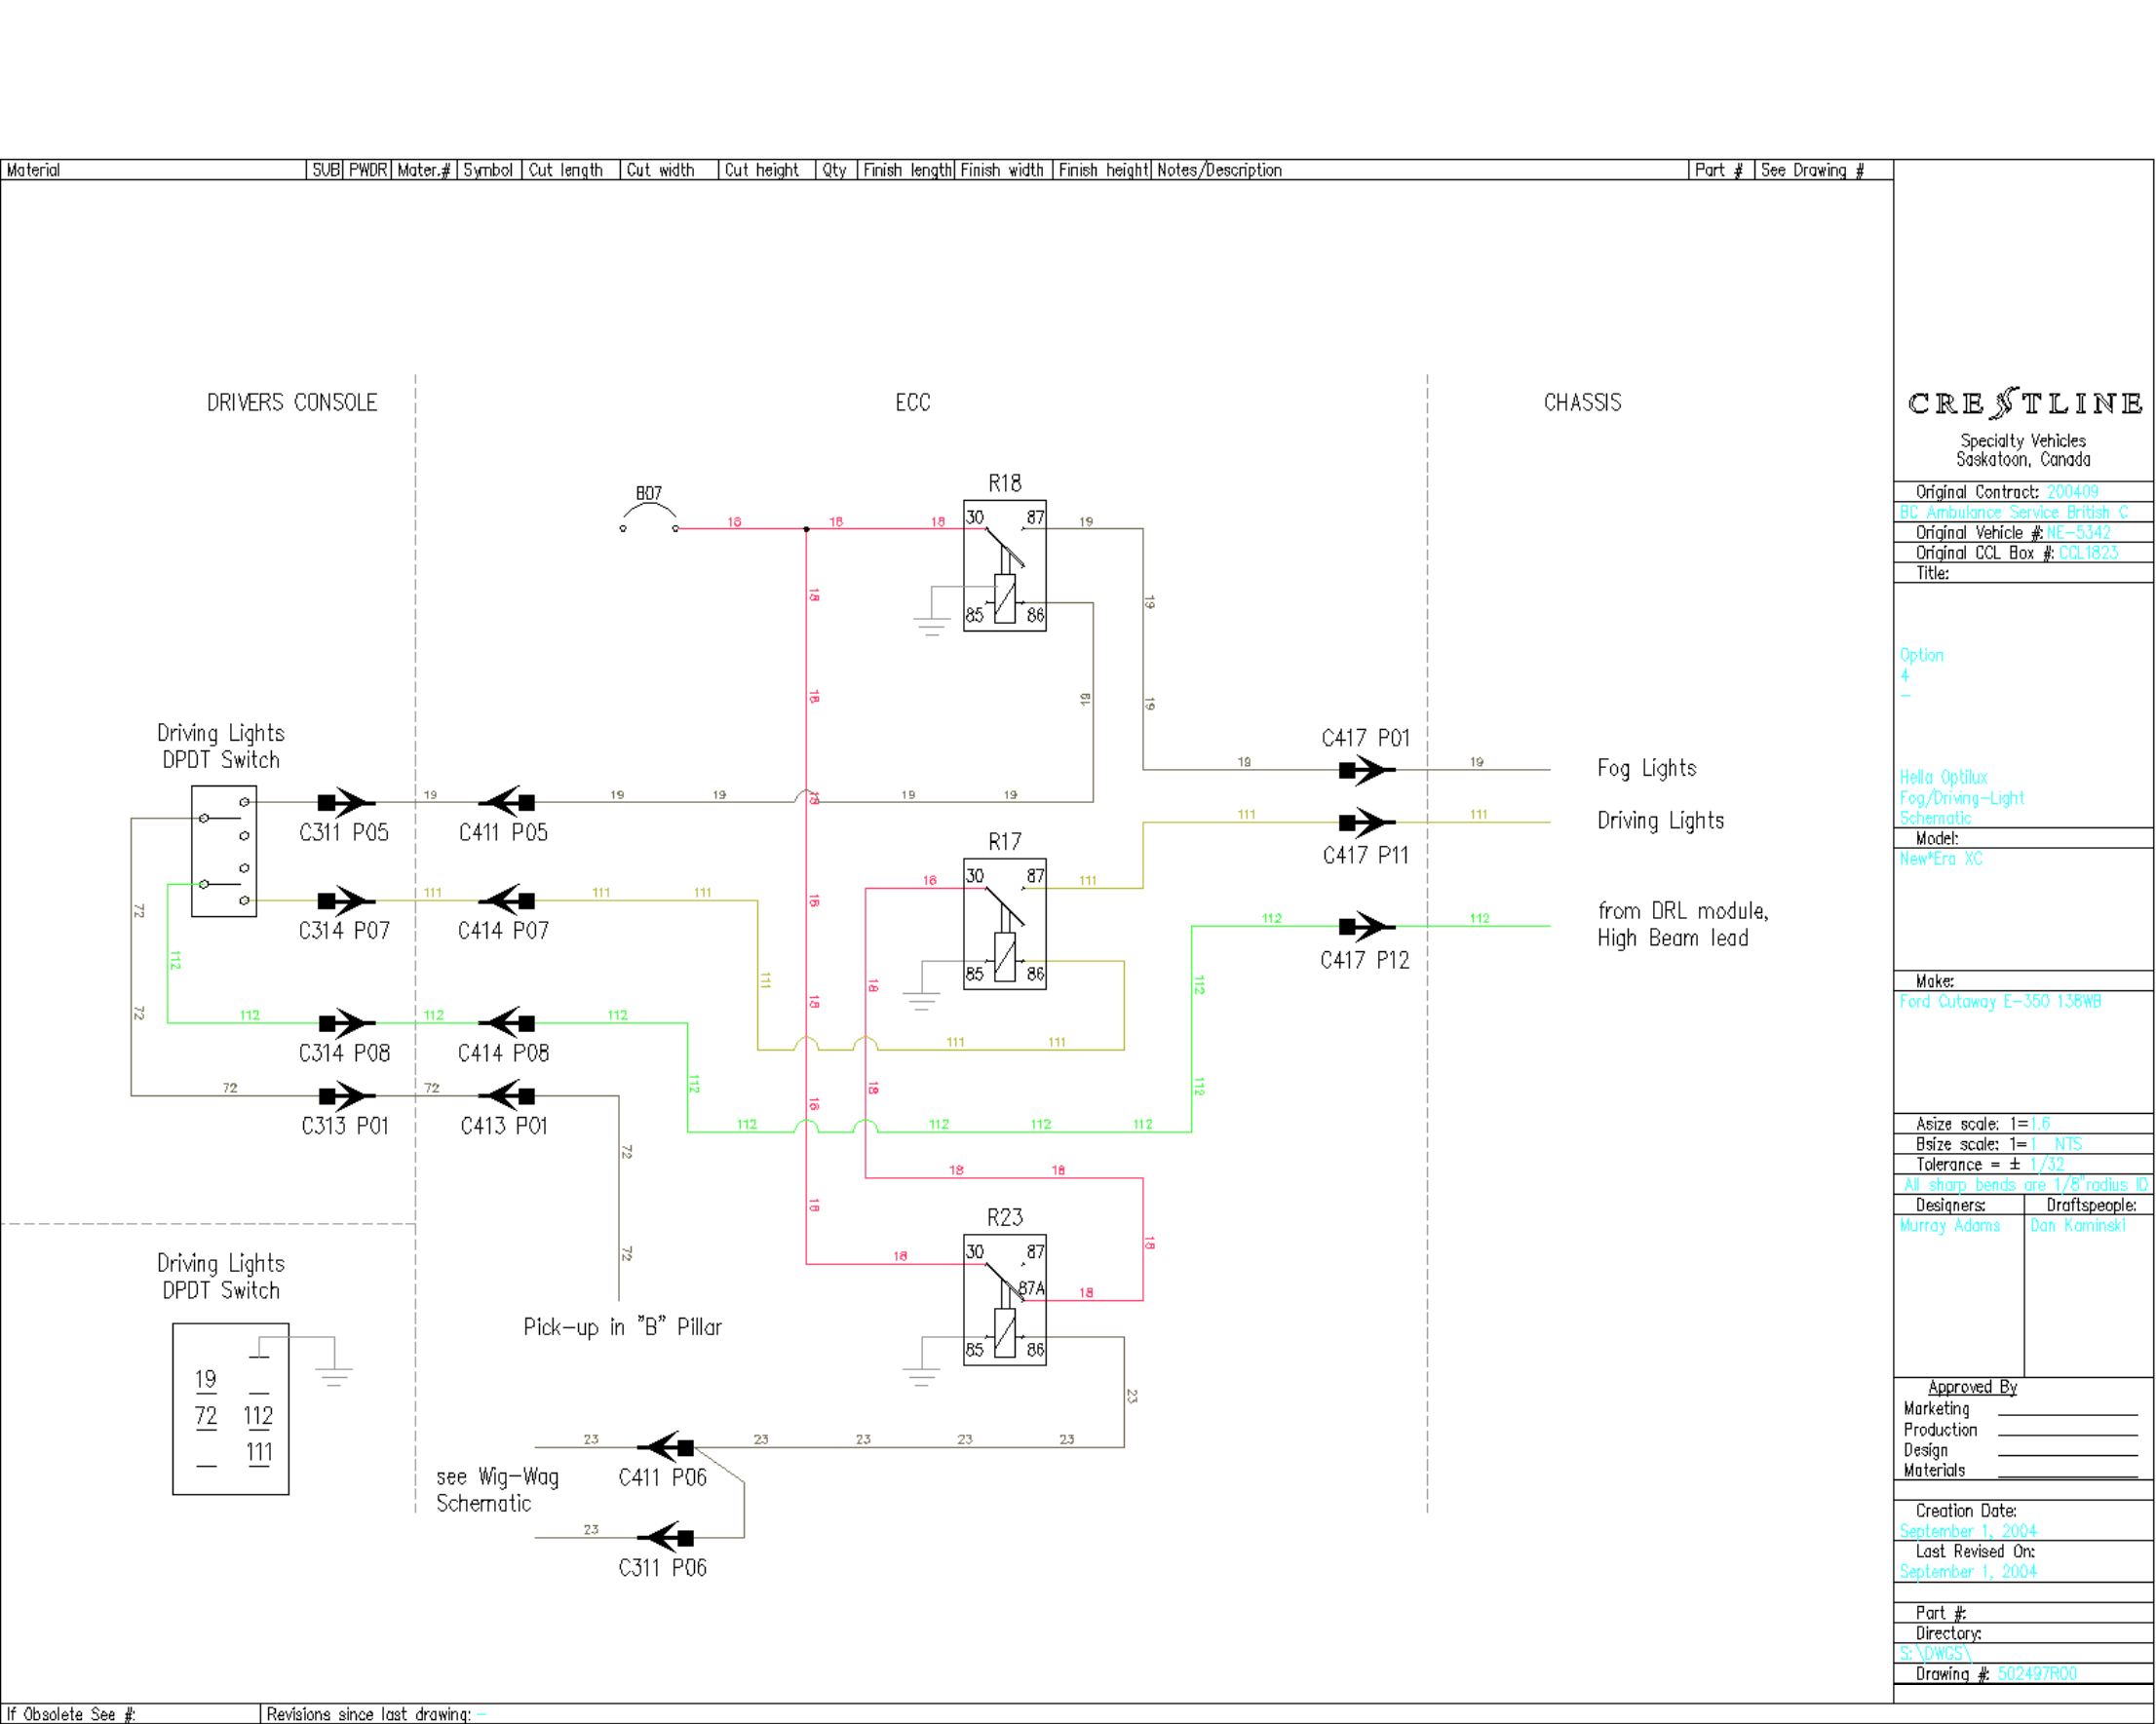Click the ground symbol beside relay R18
The width and height of the screenshot is (2156, 1724).
[931, 627]
